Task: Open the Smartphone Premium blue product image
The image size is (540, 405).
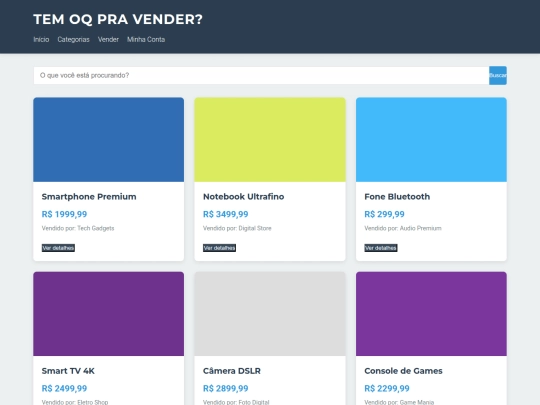Action: [108, 139]
